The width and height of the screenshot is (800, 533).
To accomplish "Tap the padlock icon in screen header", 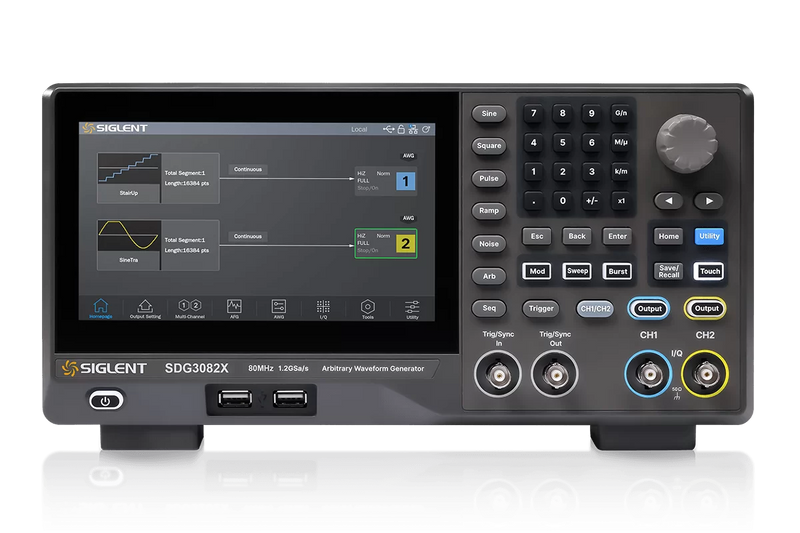I will [x=401, y=129].
